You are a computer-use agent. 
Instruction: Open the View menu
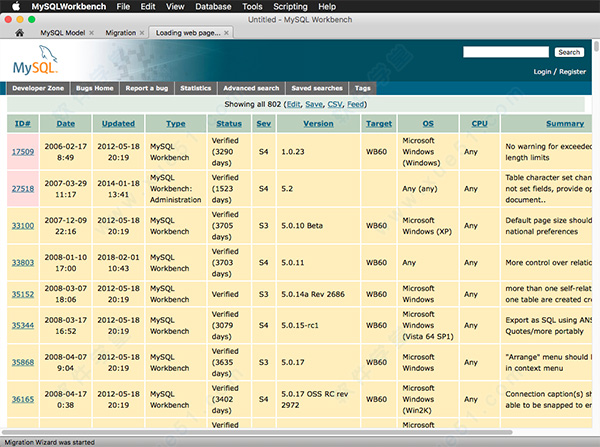[175, 7]
